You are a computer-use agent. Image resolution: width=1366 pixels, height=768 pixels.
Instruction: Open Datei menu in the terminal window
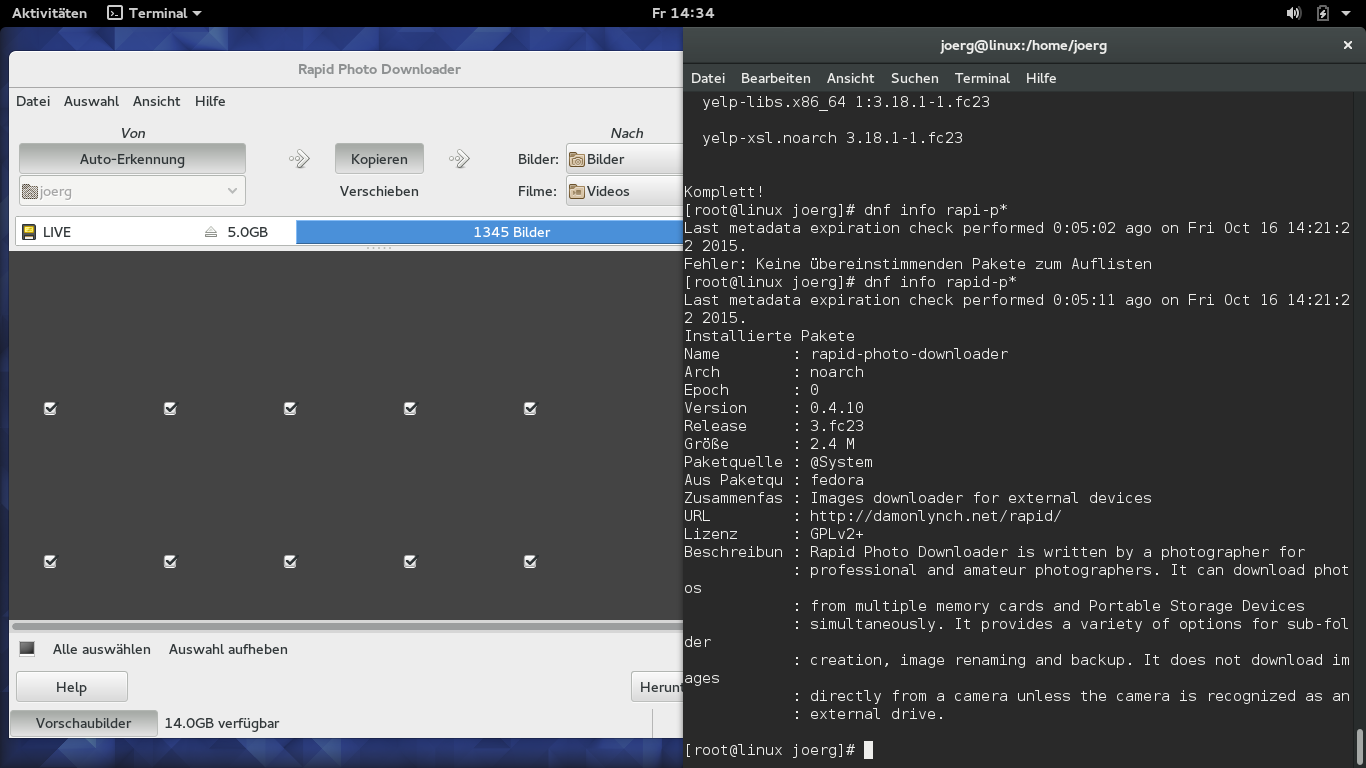click(708, 78)
